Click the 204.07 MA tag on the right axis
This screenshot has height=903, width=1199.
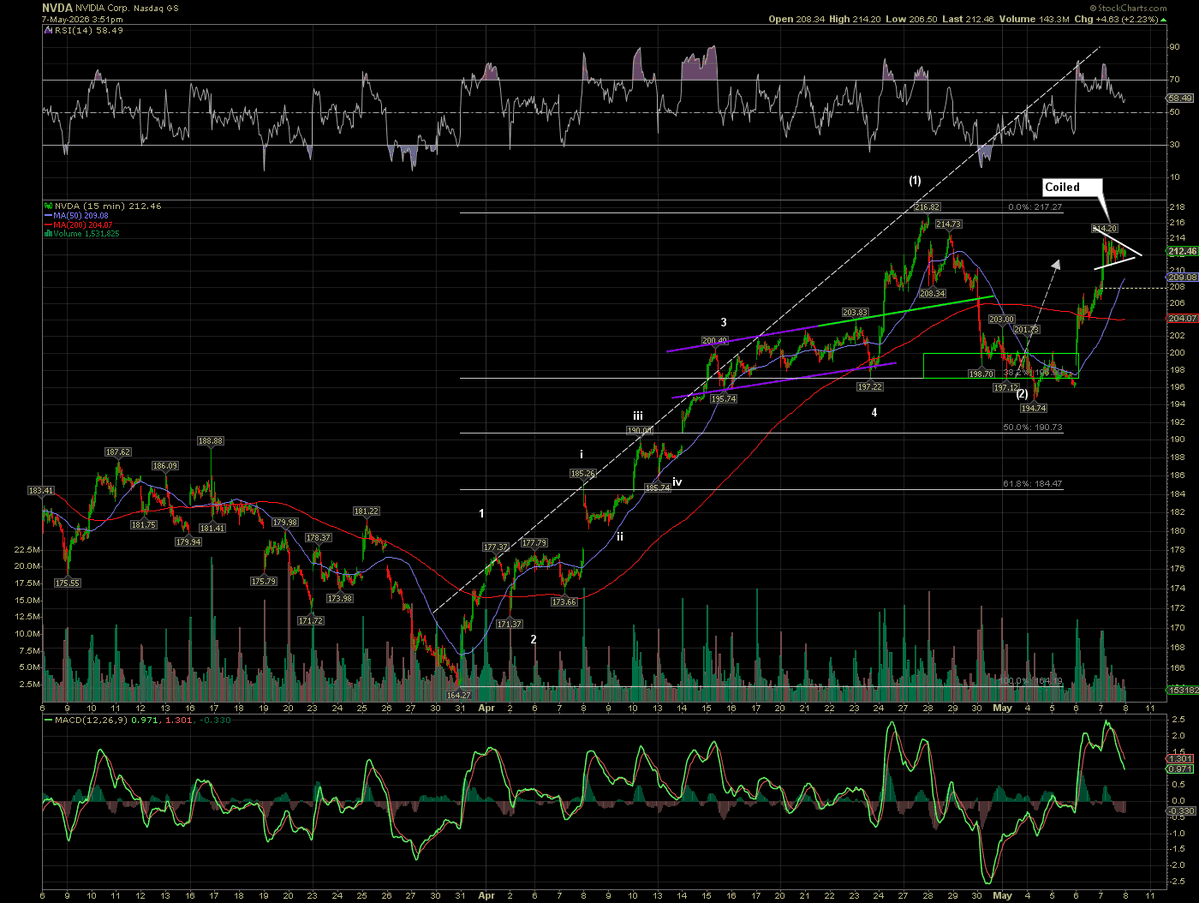(x=1182, y=318)
